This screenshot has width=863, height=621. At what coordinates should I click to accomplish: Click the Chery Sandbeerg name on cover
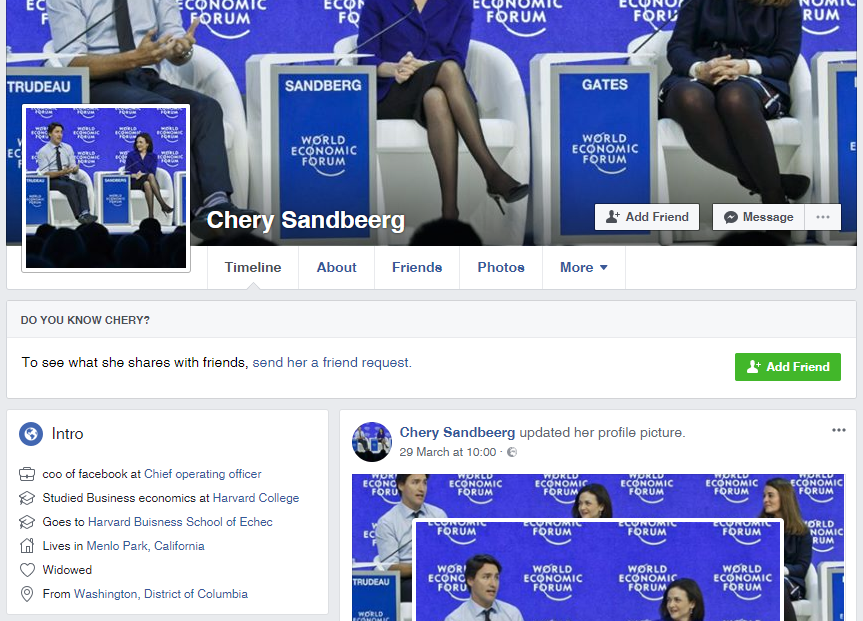305,220
